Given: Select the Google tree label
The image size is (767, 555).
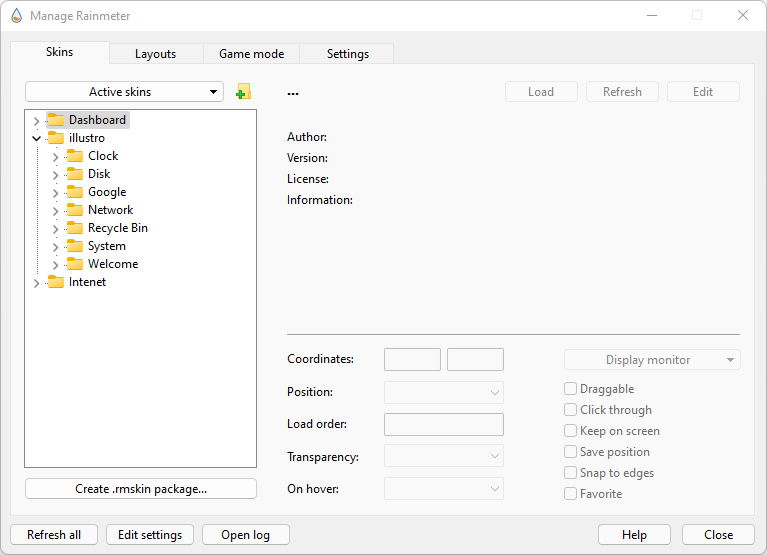Looking at the screenshot, I should point(107,192).
